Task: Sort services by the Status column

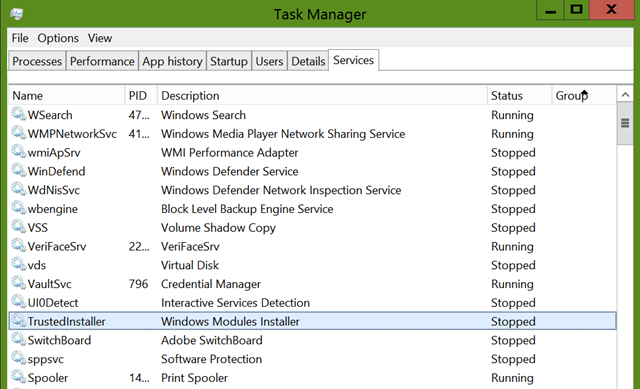Action: tap(519, 96)
